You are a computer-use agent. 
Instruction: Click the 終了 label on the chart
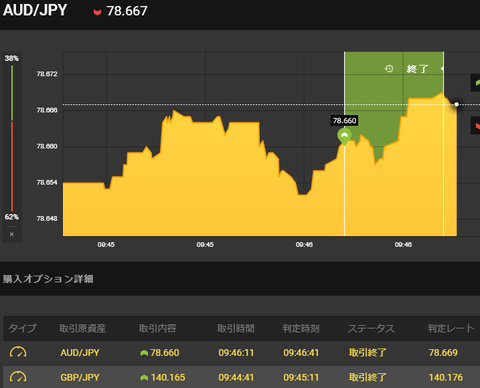(417, 69)
